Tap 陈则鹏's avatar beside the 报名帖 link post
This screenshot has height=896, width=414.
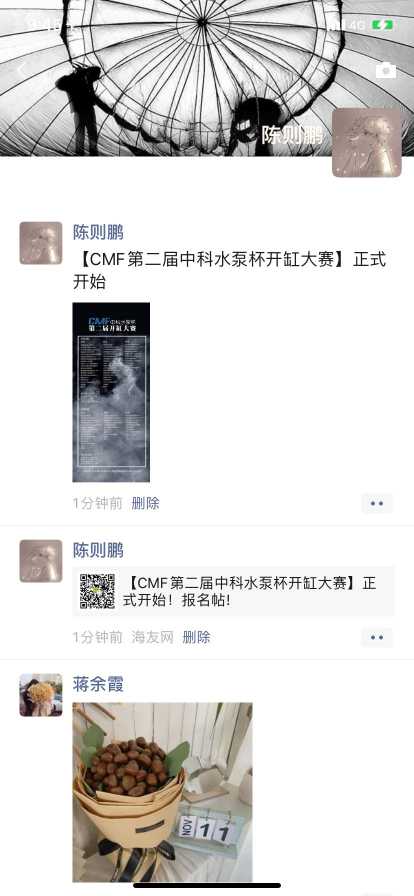click(41, 561)
